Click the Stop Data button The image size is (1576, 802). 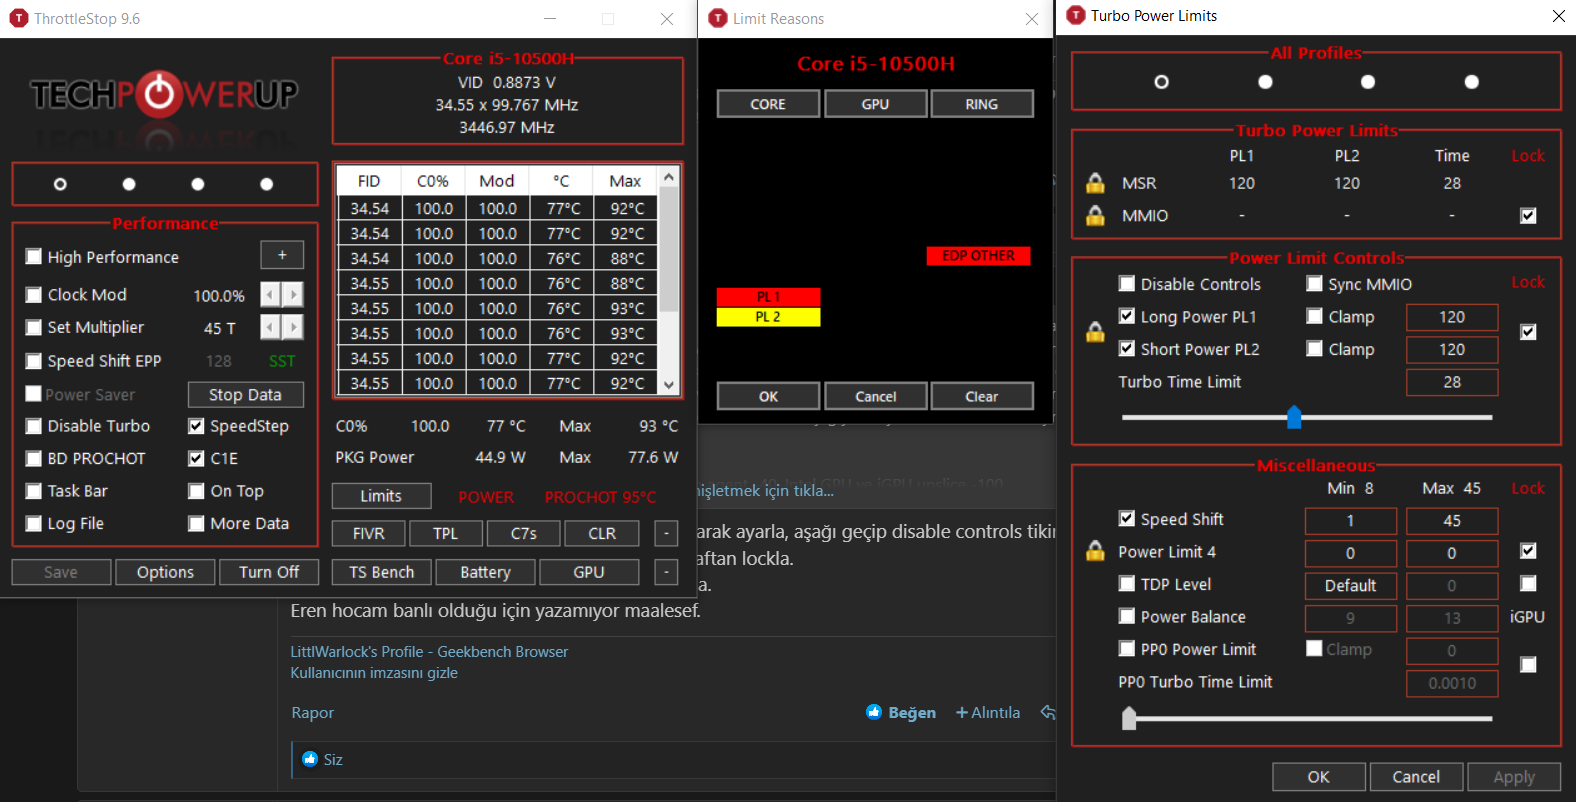tap(245, 395)
